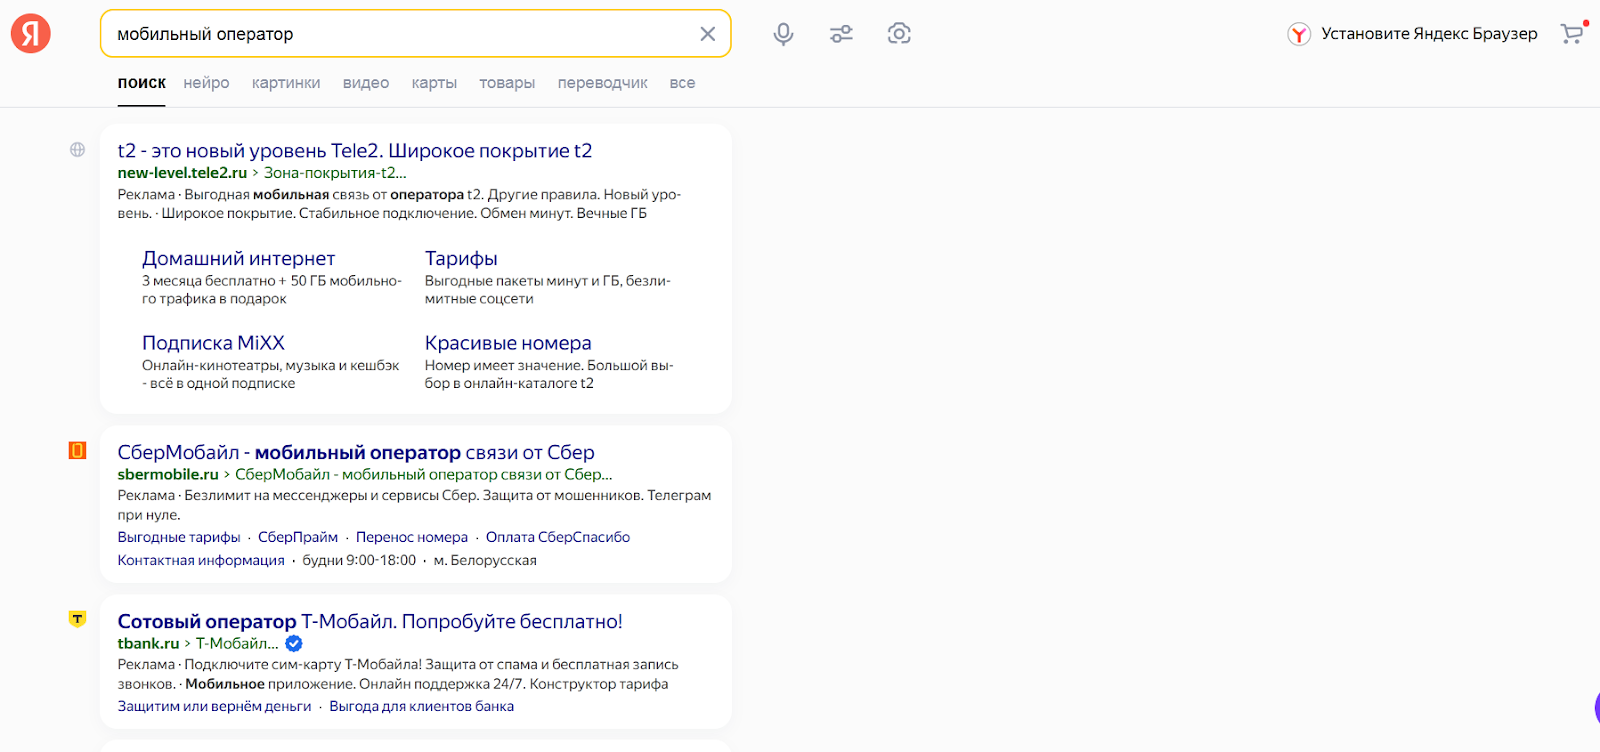
Task: Open the shopping cart icon
Action: (1572, 34)
